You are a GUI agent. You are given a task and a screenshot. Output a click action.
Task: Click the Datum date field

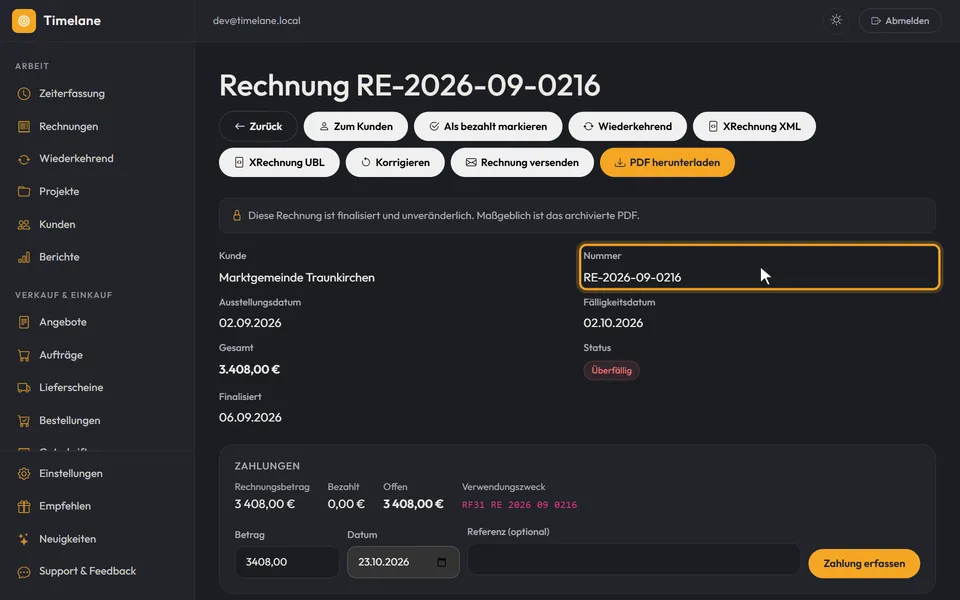[x=403, y=562]
